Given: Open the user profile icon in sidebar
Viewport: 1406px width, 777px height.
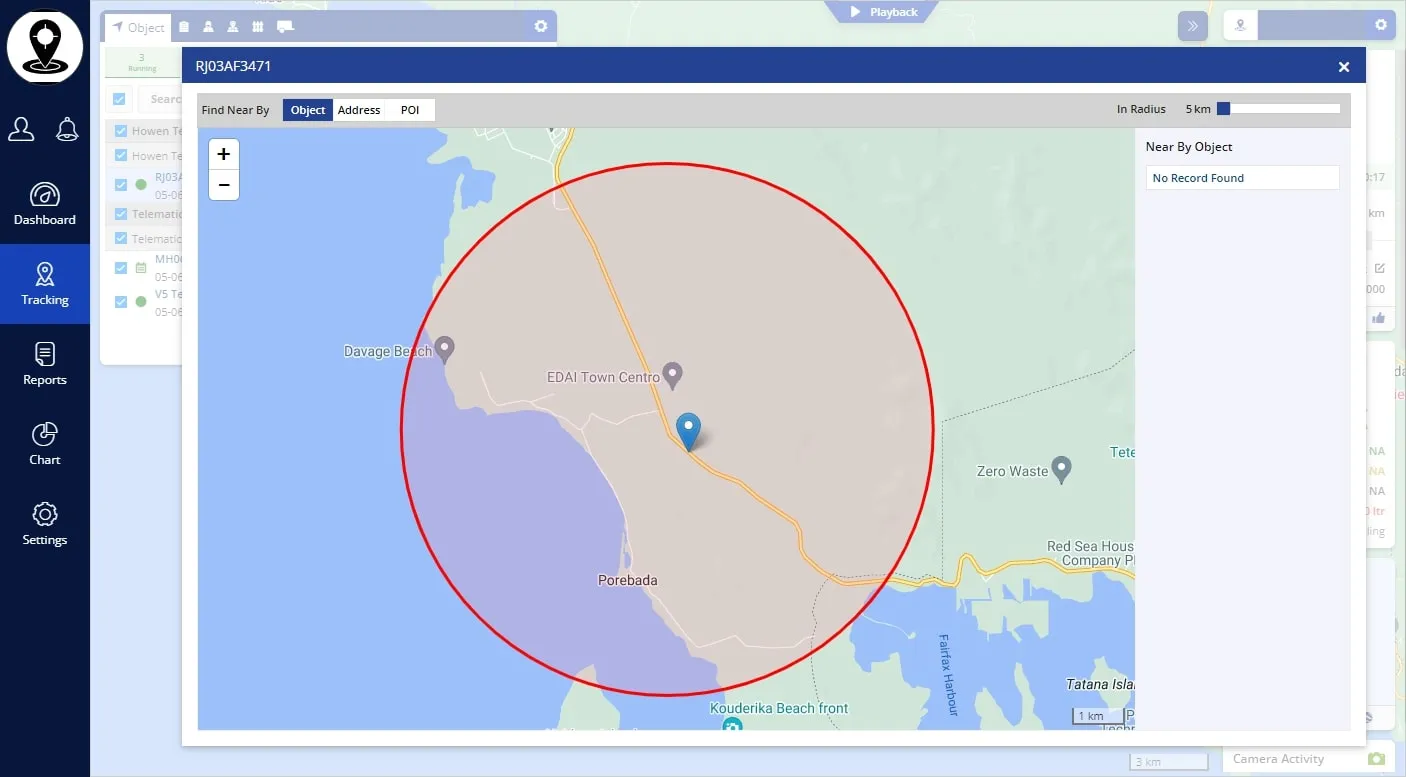Looking at the screenshot, I should [x=21, y=129].
